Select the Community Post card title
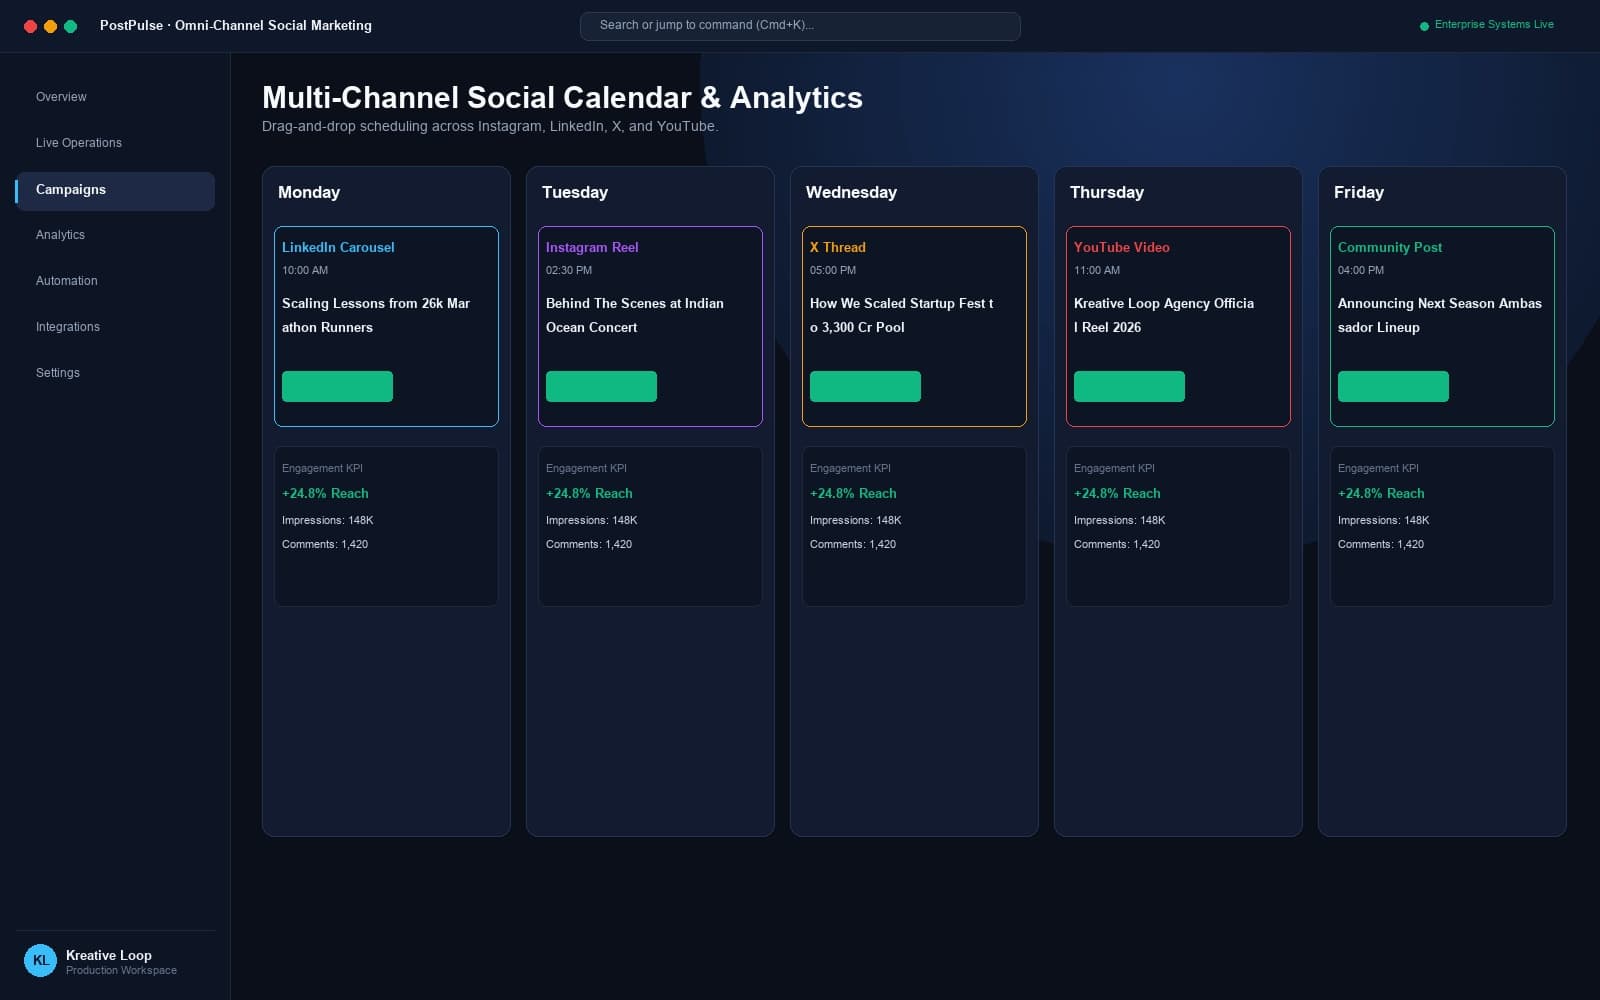The image size is (1600, 1000). tap(1390, 247)
